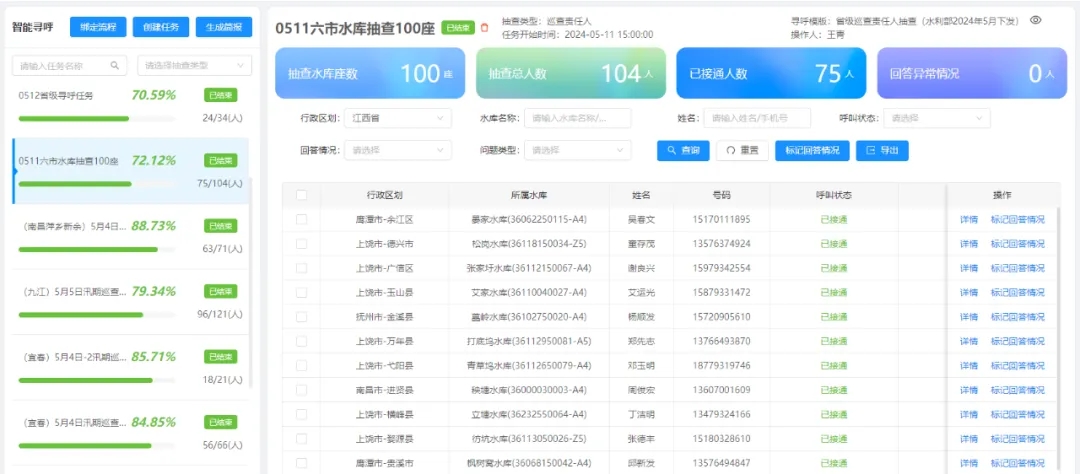
Task: Check the row with number 15720905610
Action: pos(302,317)
